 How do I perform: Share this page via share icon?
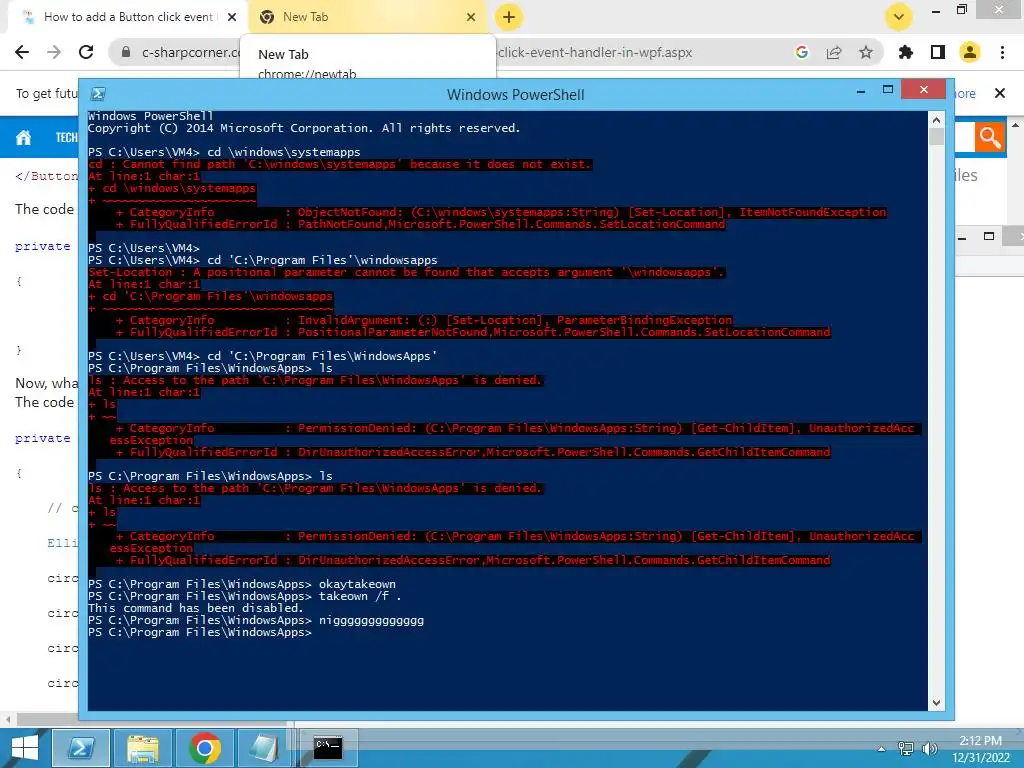point(834,52)
